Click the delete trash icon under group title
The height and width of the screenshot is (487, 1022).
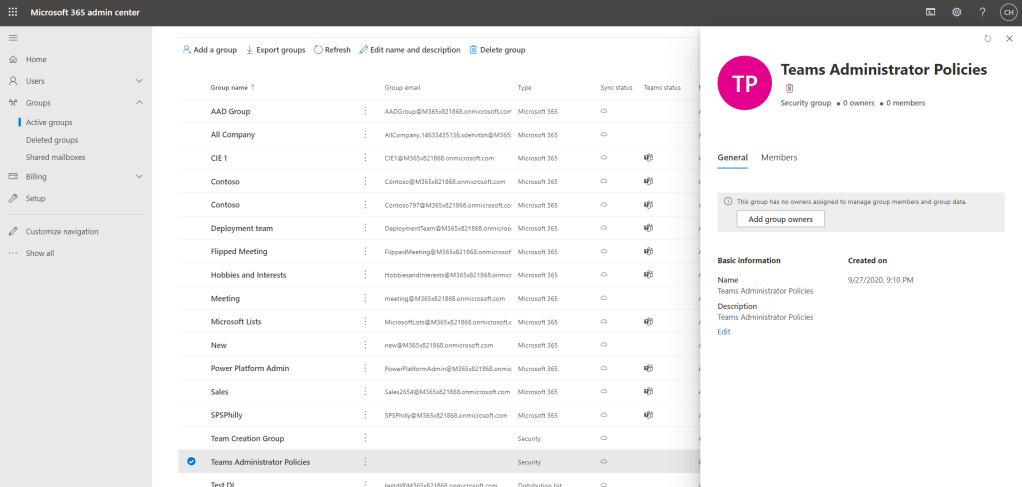point(788,88)
